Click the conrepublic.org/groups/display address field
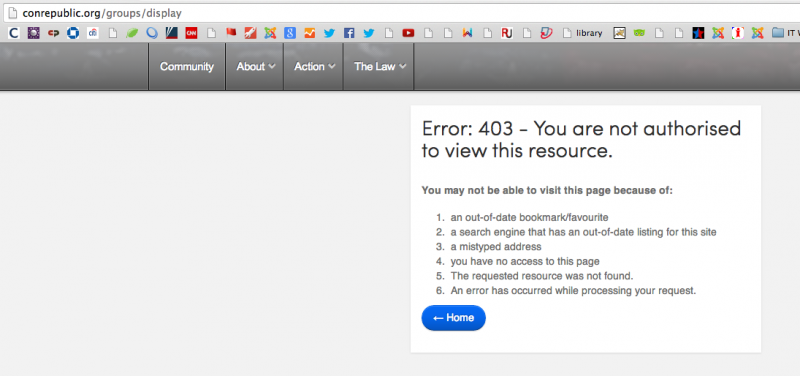Image resolution: width=800 pixels, height=376 pixels. click(403, 13)
